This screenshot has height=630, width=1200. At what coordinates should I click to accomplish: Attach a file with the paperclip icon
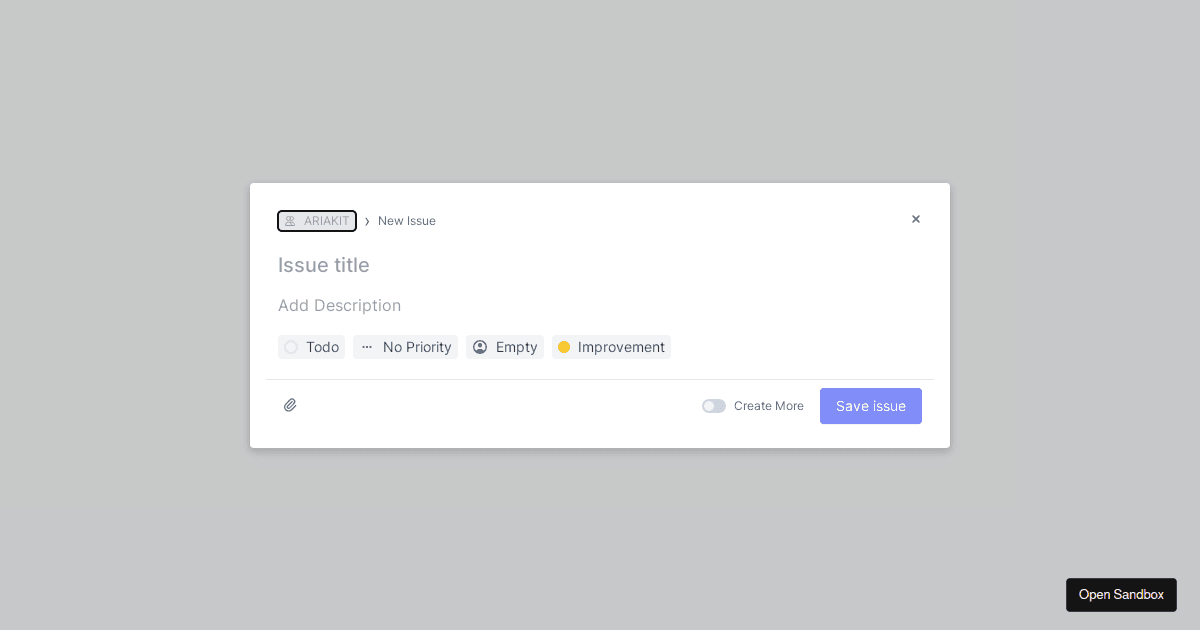pyautogui.click(x=290, y=405)
